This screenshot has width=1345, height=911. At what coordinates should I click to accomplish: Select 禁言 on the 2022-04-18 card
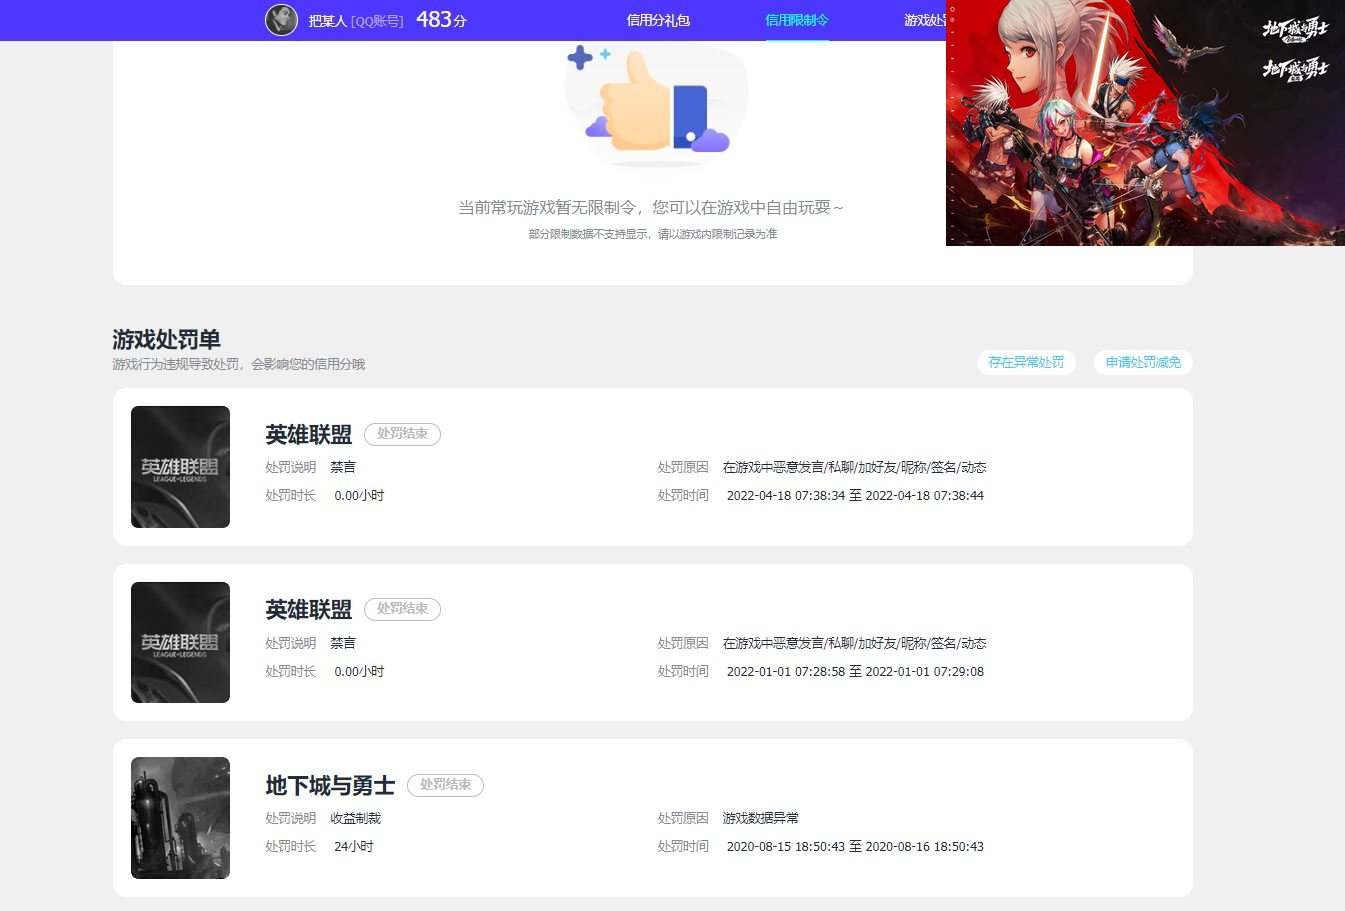(x=343, y=467)
